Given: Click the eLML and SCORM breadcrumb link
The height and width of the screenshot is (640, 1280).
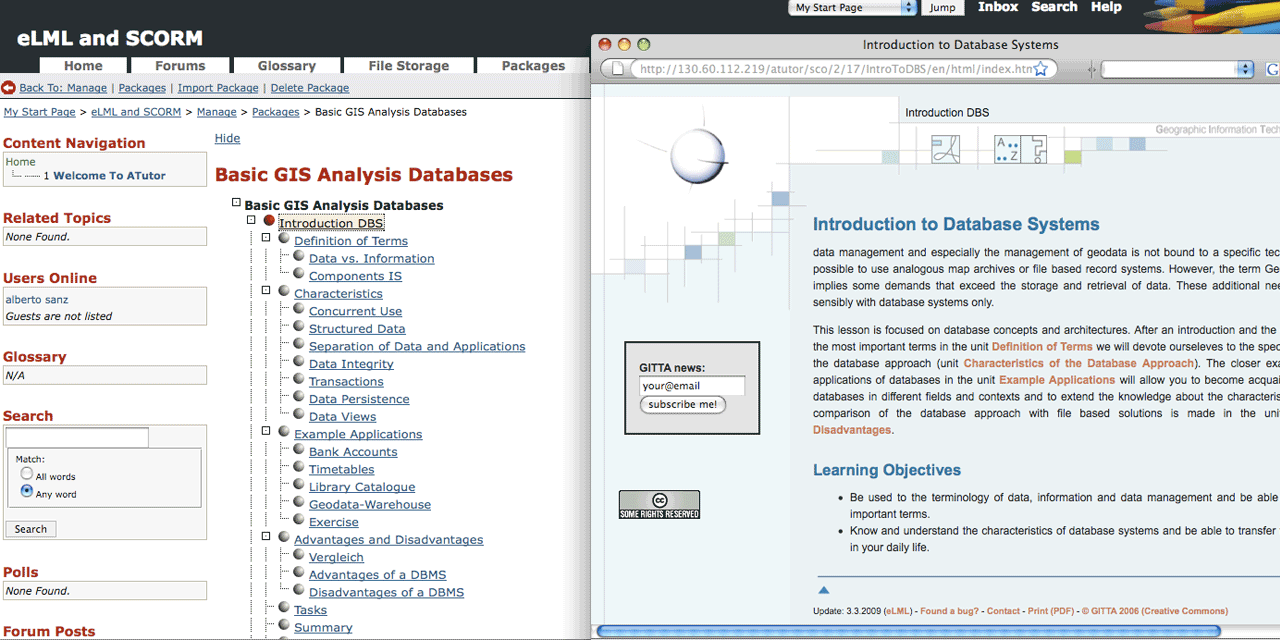Looking at the screenshot, I should coord(136,112).
